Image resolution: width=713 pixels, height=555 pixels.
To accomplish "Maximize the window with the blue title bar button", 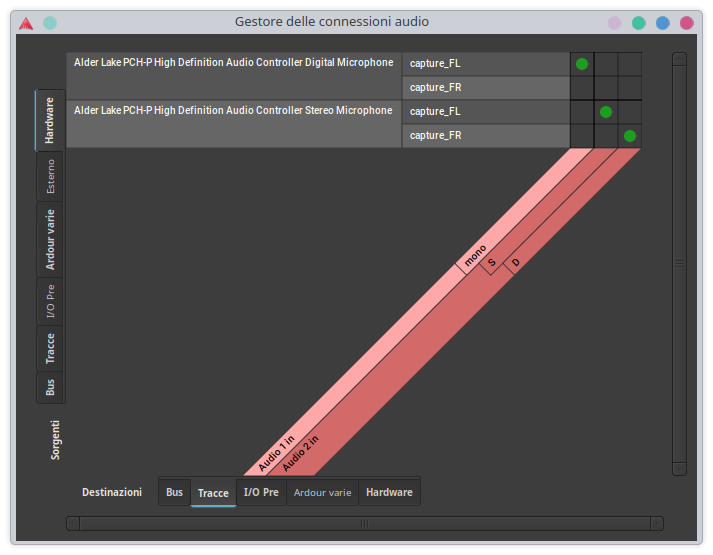I will click(x=662, y=22).
